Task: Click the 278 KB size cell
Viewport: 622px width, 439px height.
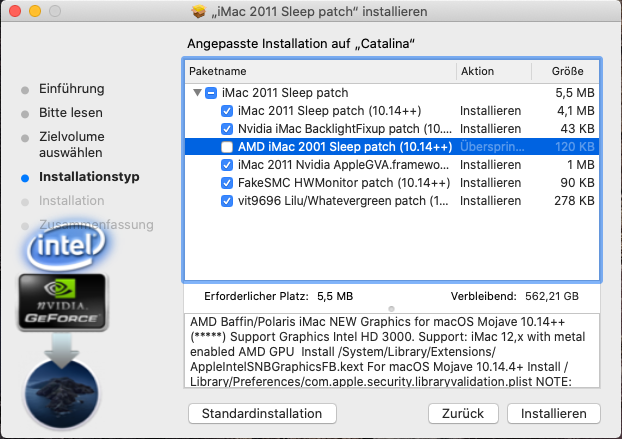Action: 574,201
